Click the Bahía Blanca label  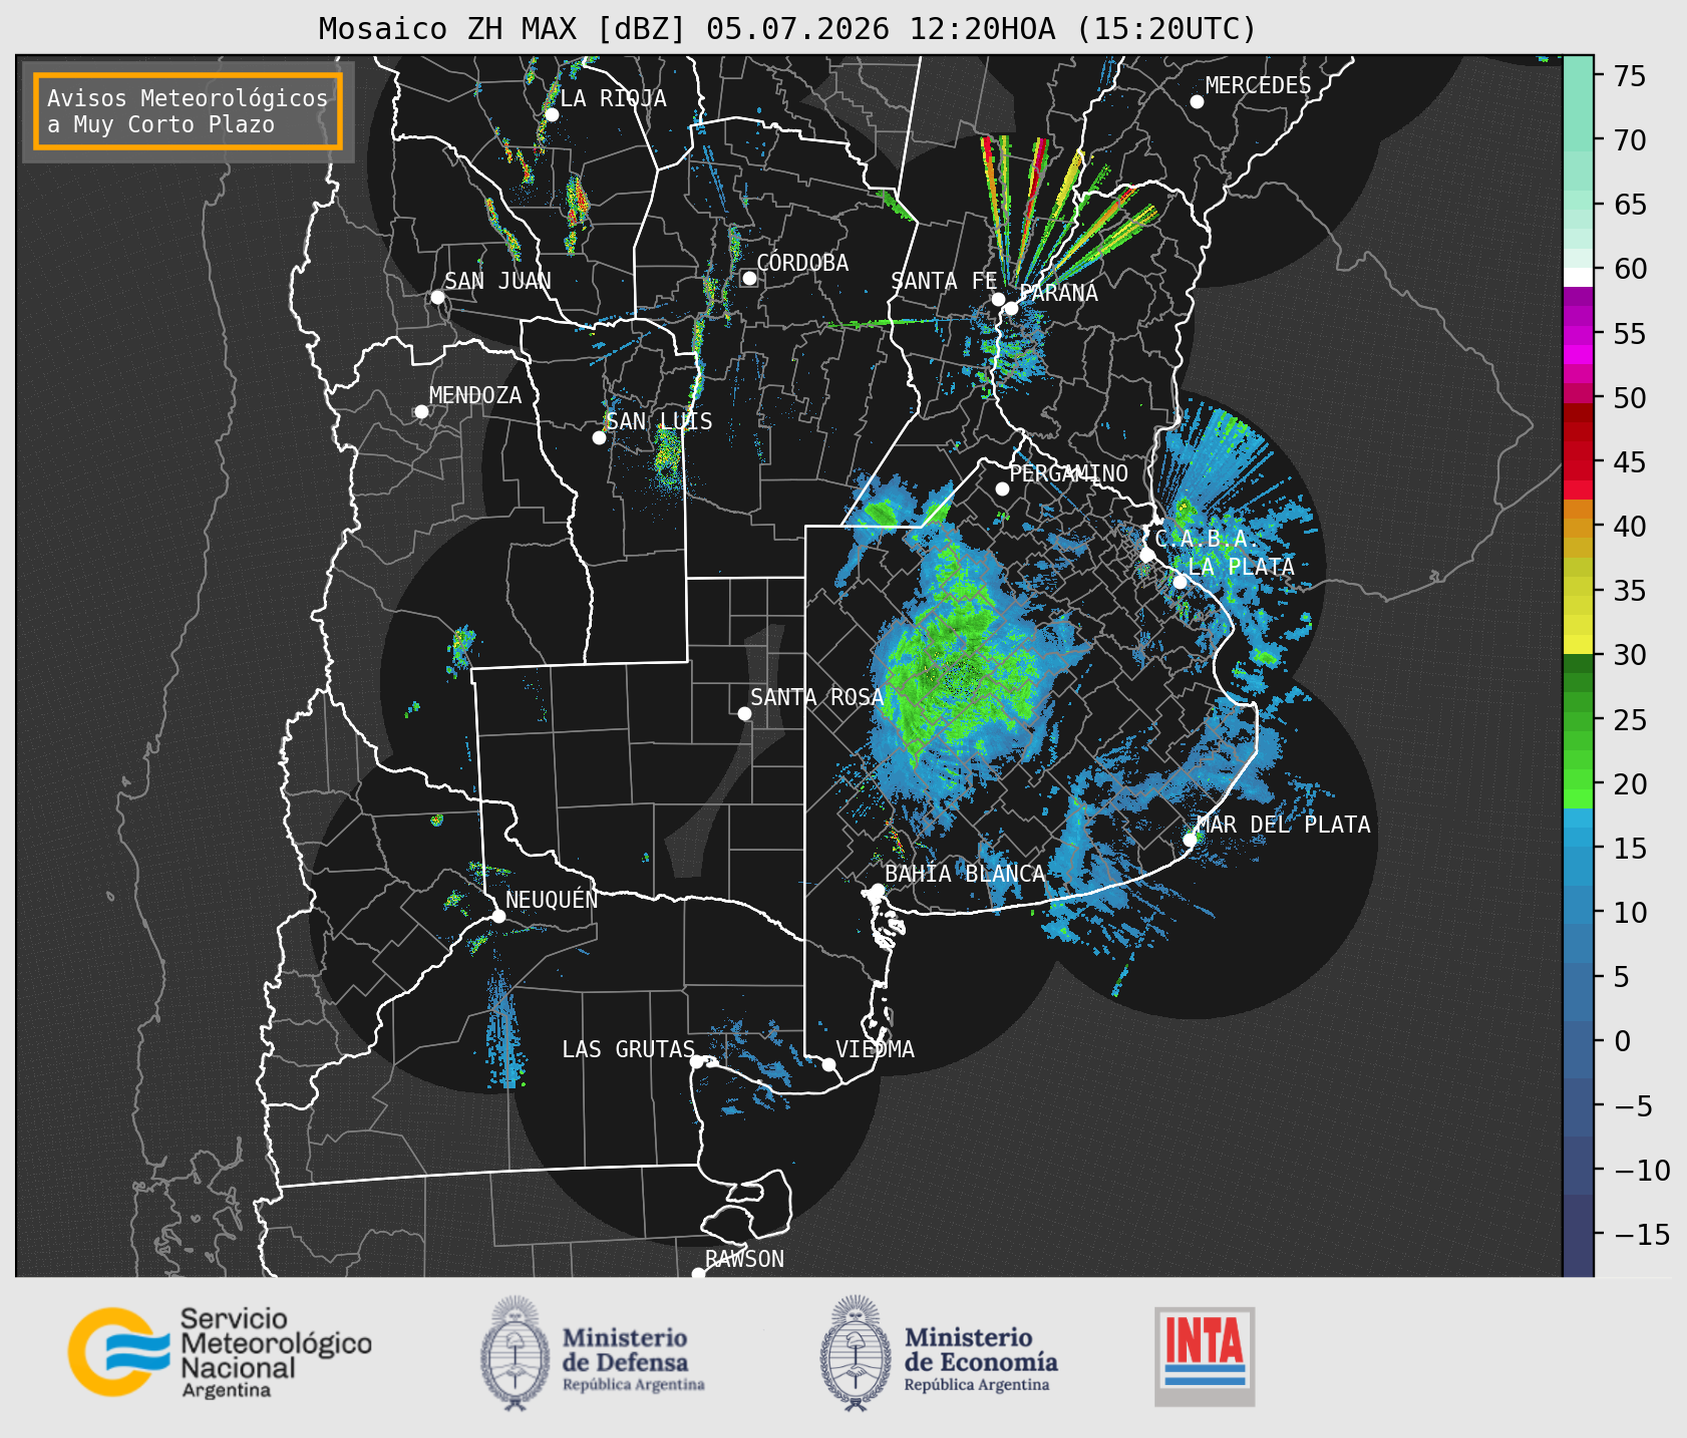click(965, 874)
